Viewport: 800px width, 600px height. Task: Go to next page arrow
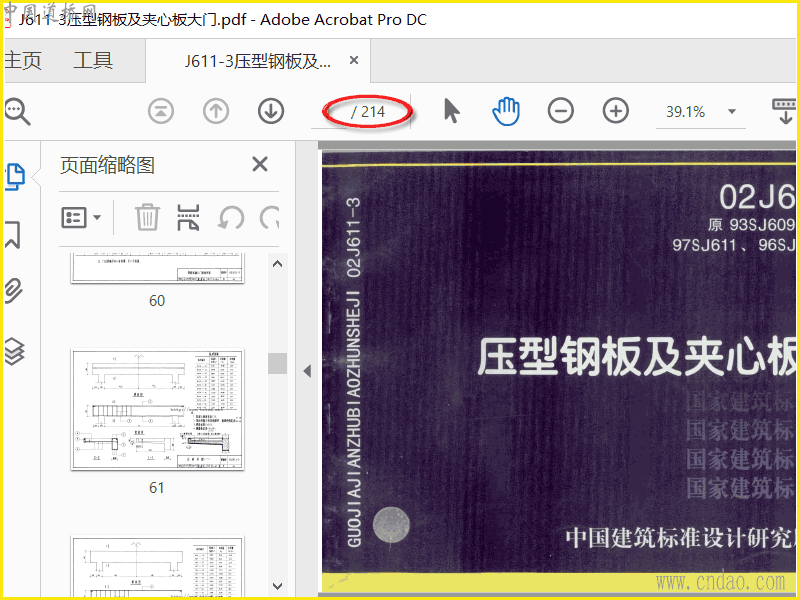[x=271, y=111]
